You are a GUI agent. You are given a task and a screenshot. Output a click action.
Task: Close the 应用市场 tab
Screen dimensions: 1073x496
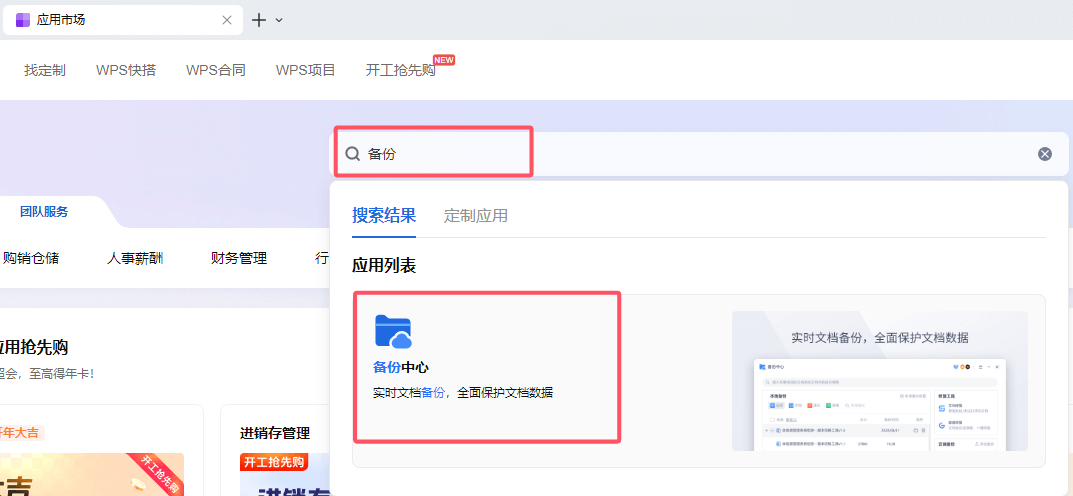pos(227,20)
